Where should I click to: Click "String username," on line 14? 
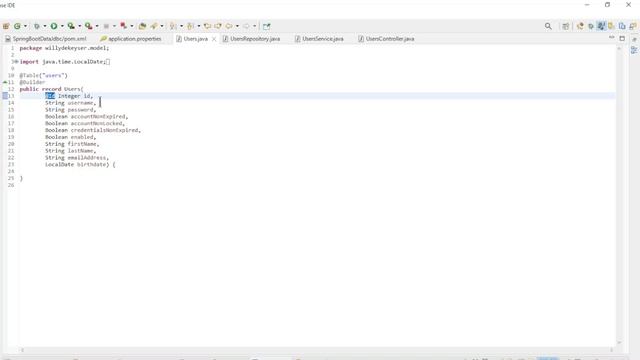(70, 103)
